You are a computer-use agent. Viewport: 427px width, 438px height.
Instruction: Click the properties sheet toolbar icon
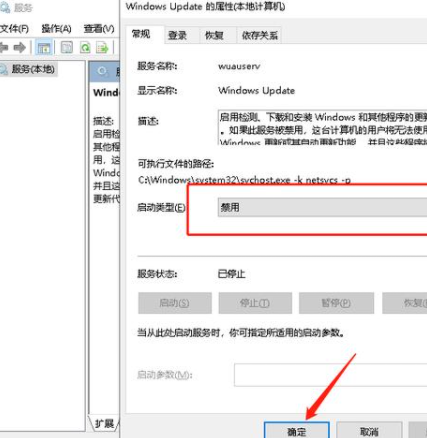[x=67, y=48]
